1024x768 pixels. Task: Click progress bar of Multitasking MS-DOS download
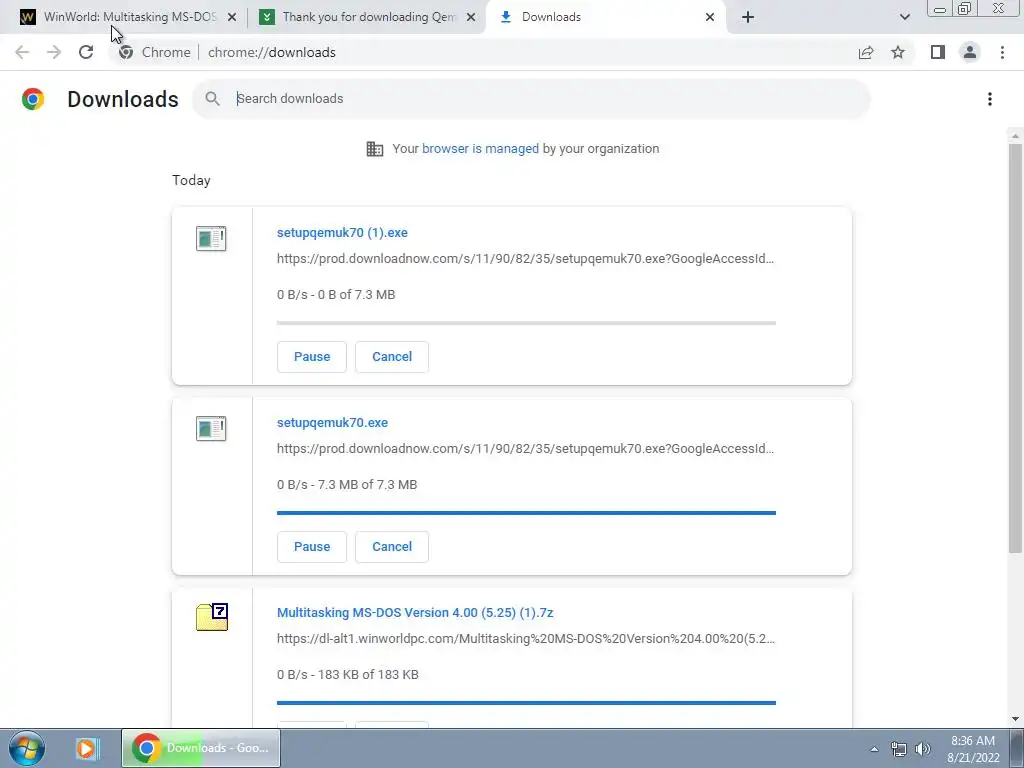pyautogui.click(x=526, y=703)
